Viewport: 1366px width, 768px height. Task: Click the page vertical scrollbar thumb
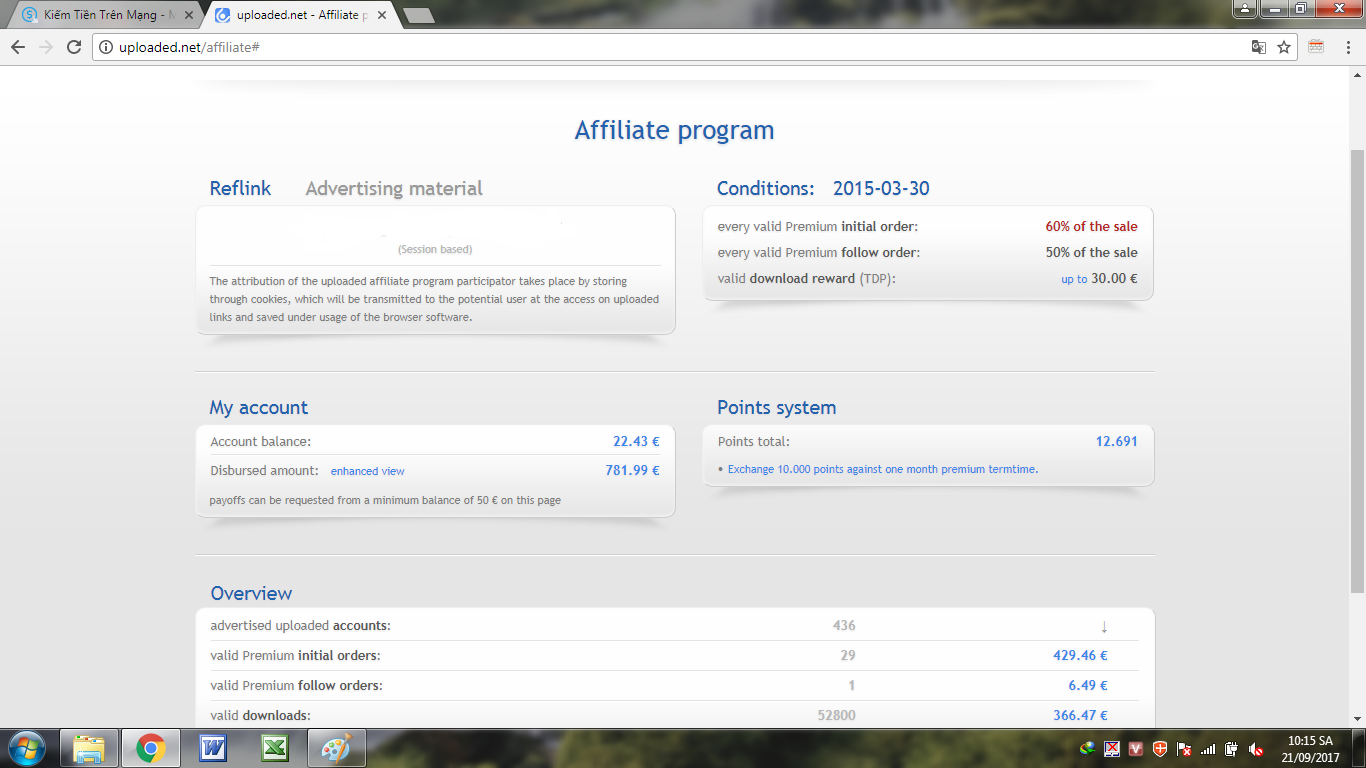coord(1357,370)
